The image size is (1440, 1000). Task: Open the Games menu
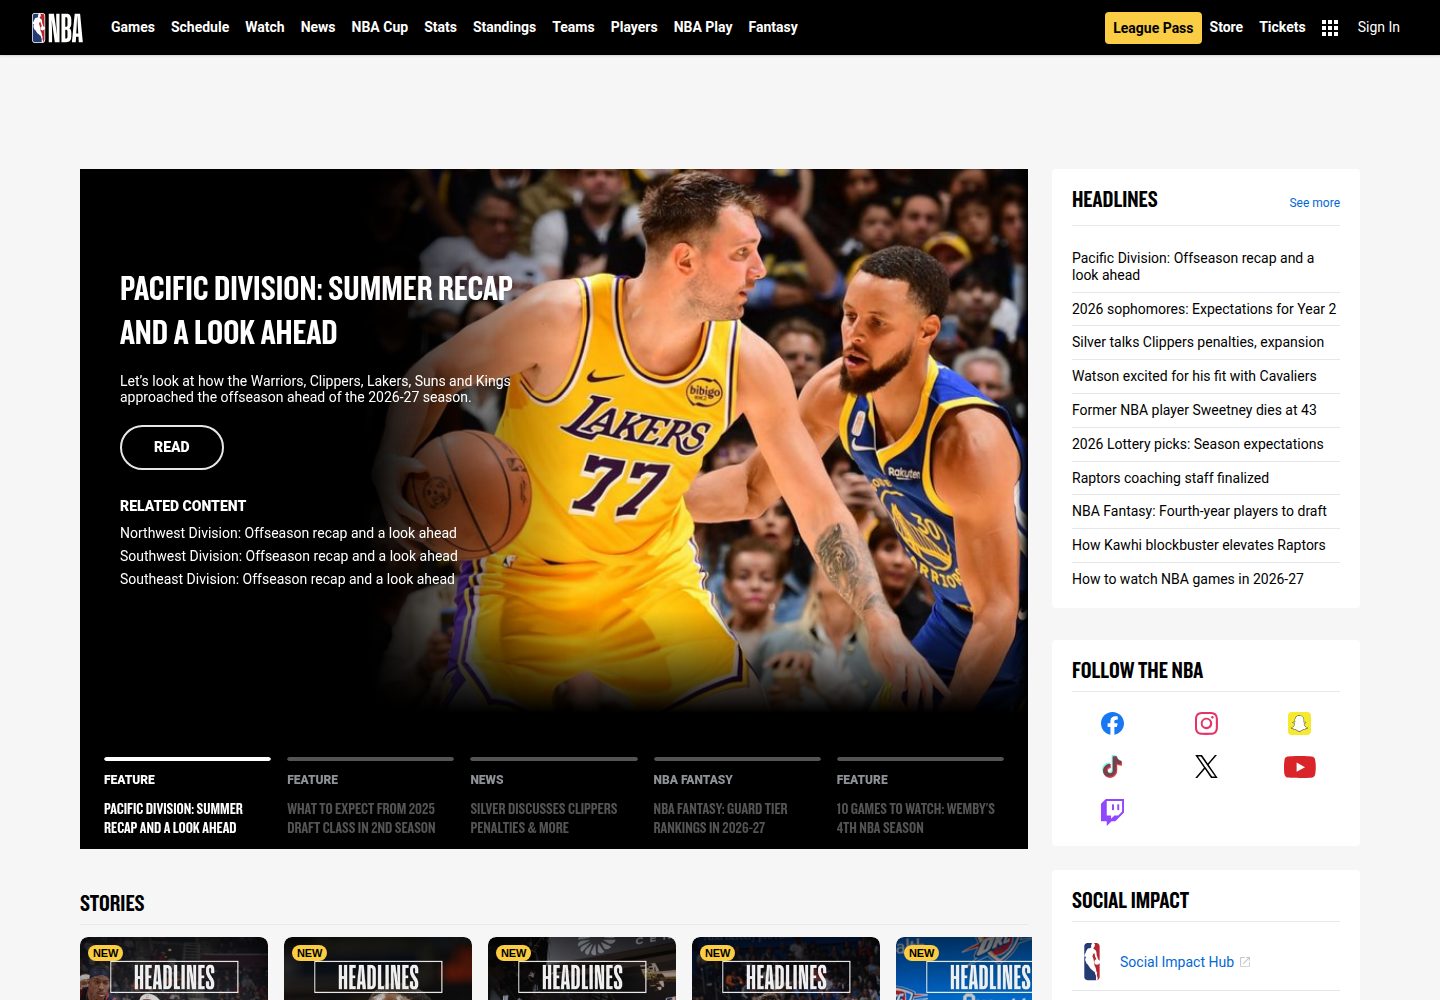pyautogui.click(x=133, y=27)
